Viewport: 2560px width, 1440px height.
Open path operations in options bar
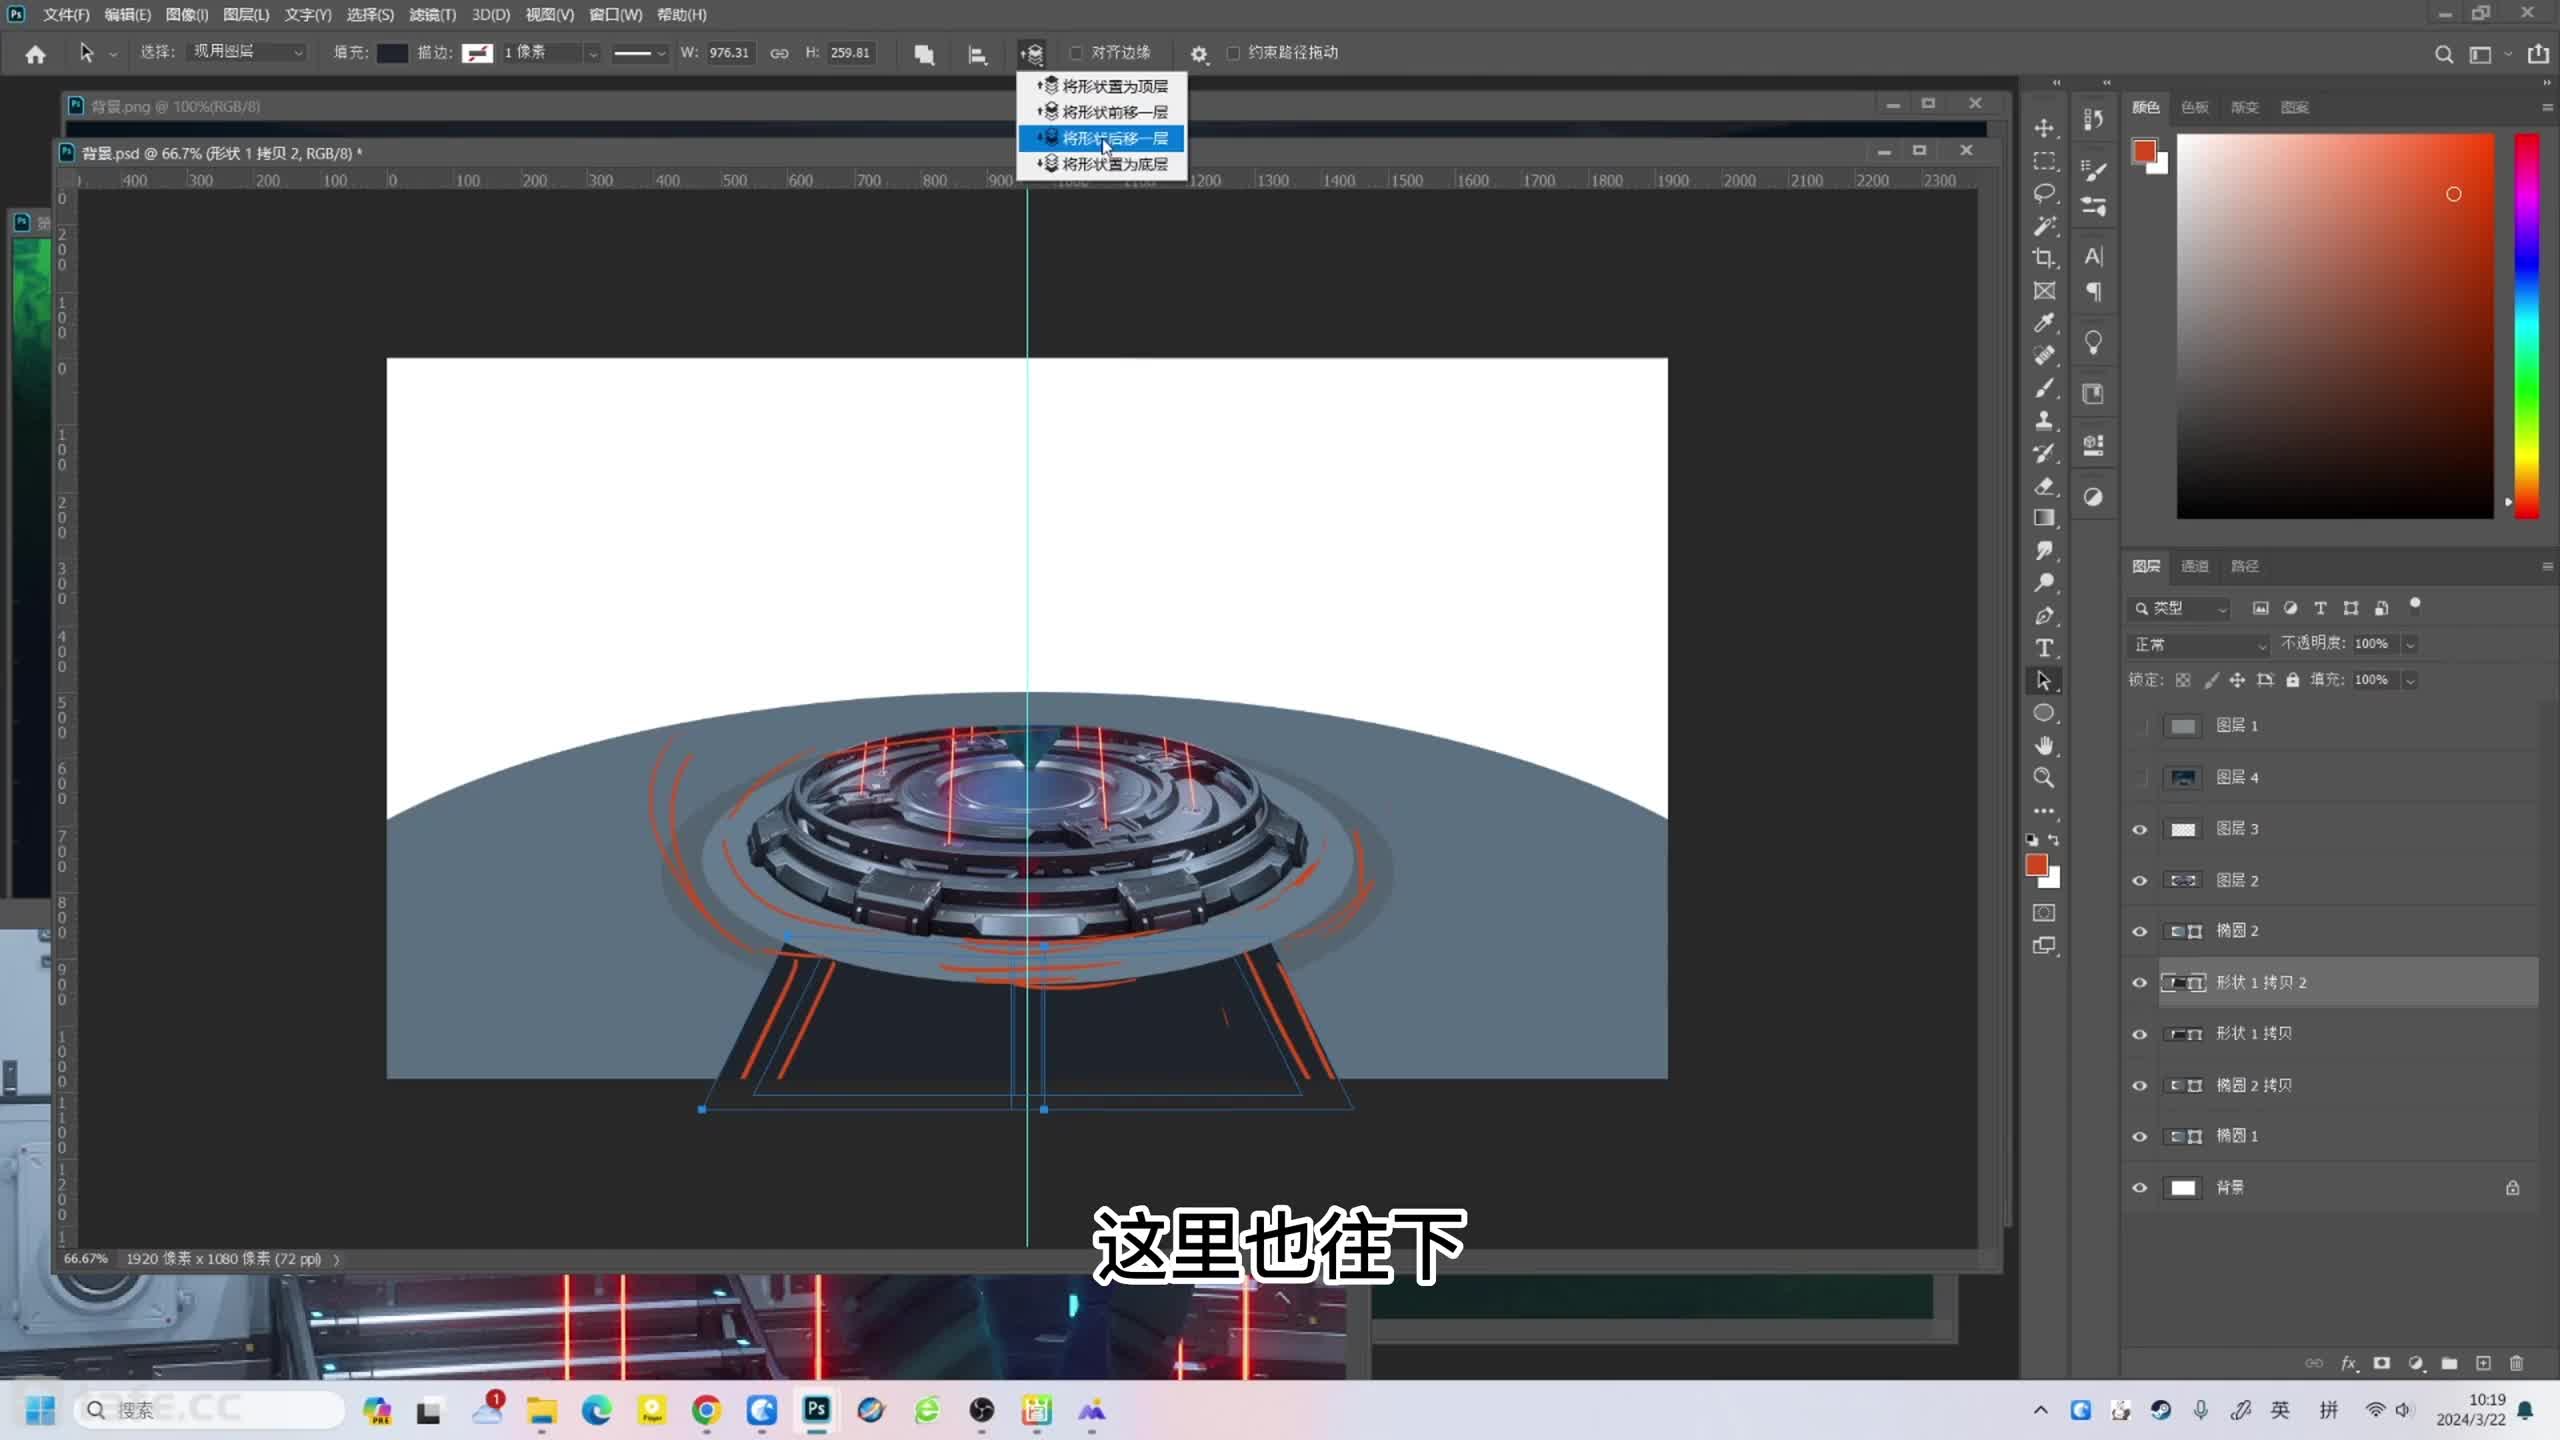click(x=924, y=54)
